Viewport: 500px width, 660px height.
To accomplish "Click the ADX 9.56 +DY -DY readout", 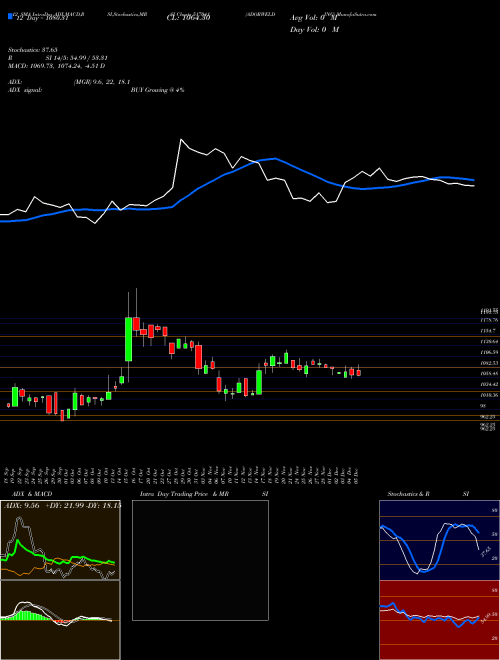I will 62,506.
